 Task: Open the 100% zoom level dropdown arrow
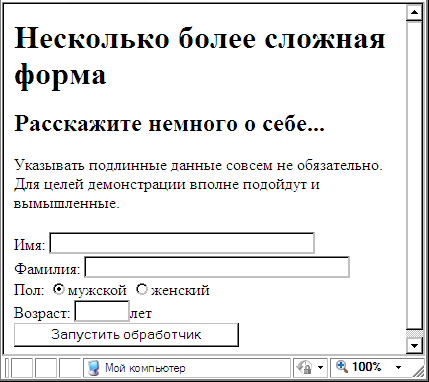398,368
